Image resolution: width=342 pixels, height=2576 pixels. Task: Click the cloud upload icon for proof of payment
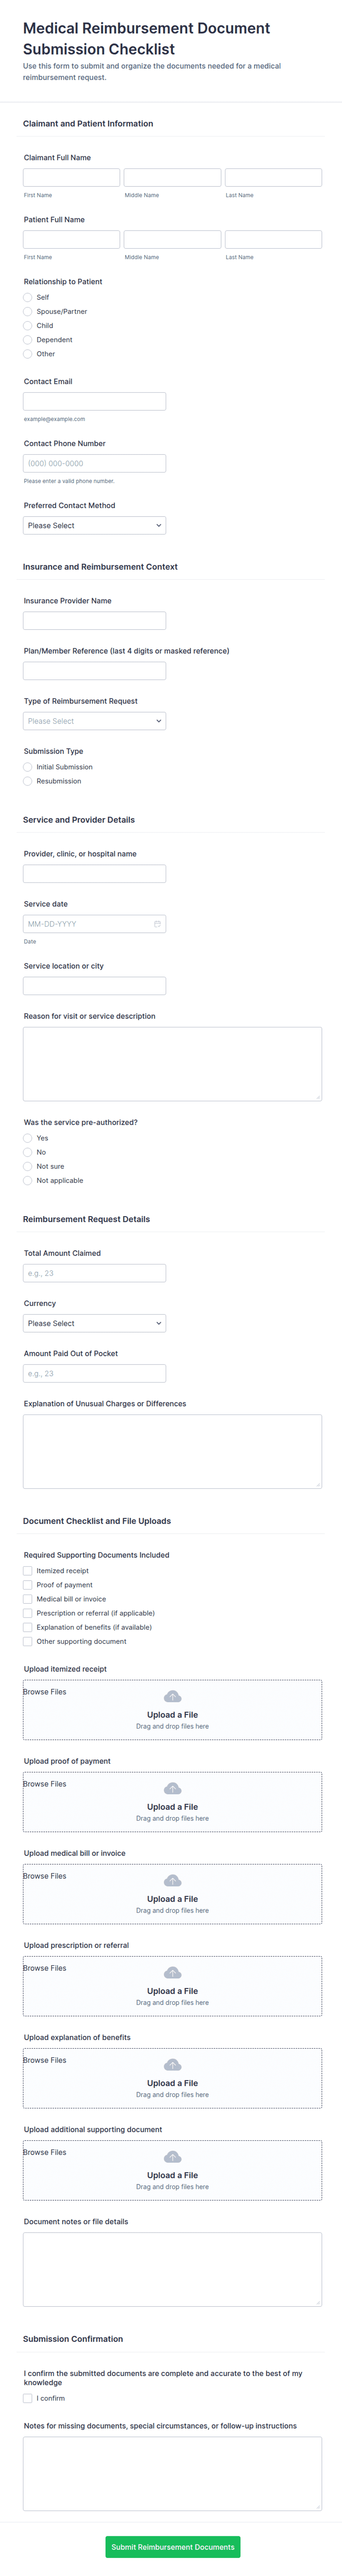point(172,1789)
